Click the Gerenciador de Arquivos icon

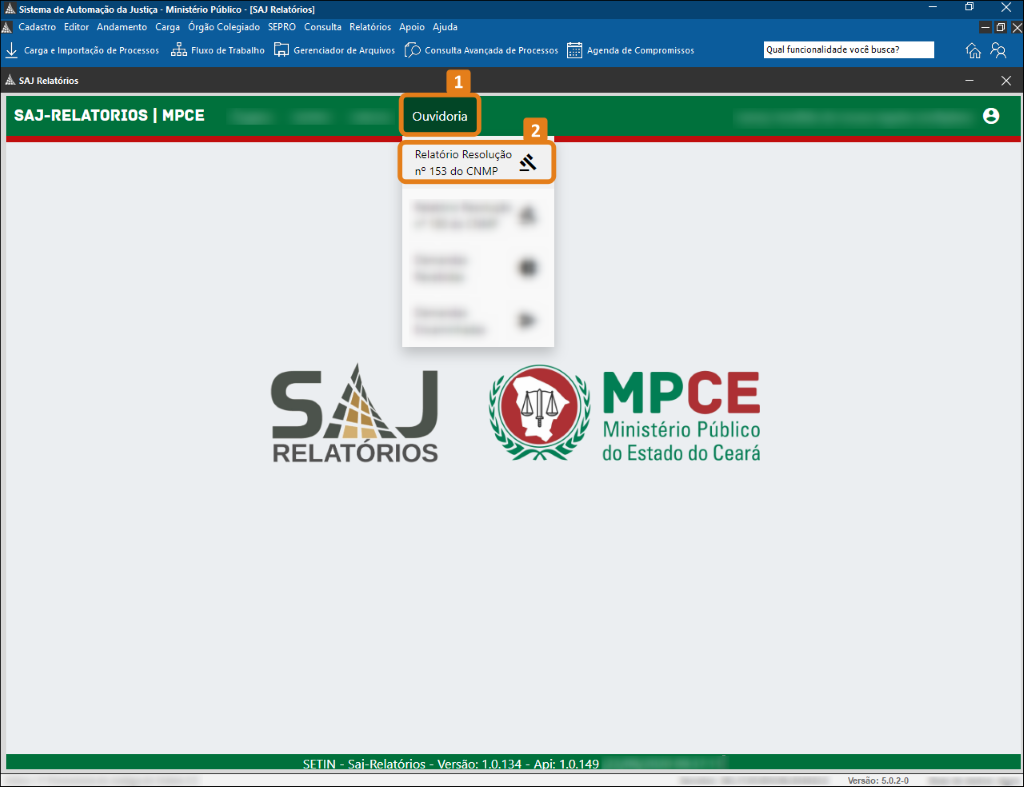pyautogui.click(x=281, y=50)
